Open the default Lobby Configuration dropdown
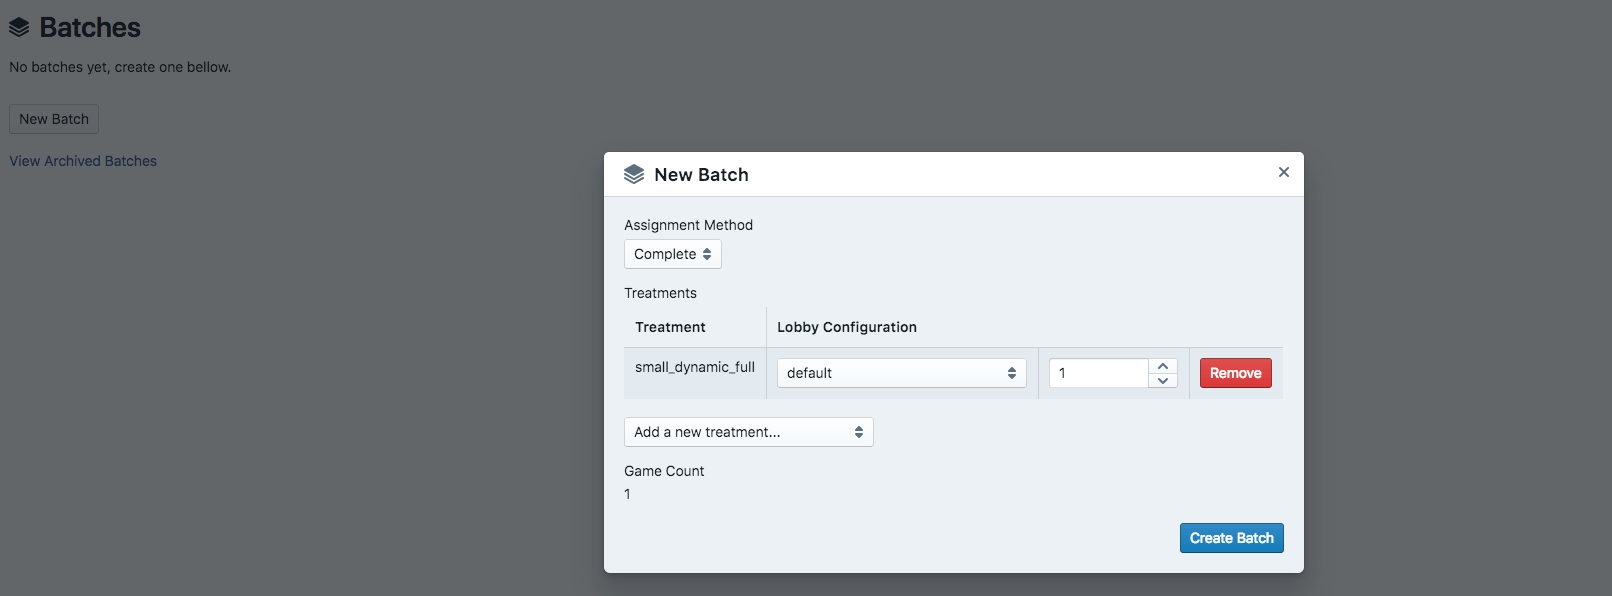1612x596 pixels. [902, 373]
